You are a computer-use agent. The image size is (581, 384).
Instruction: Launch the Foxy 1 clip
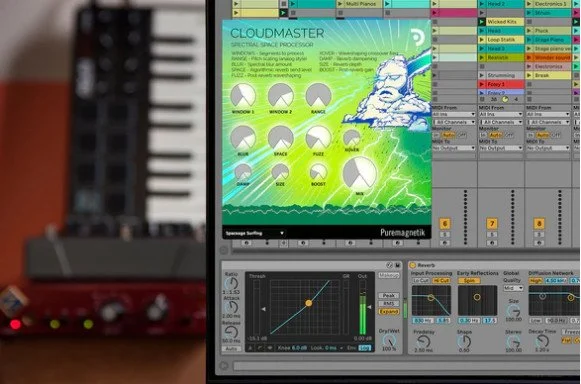coord(482,84)
